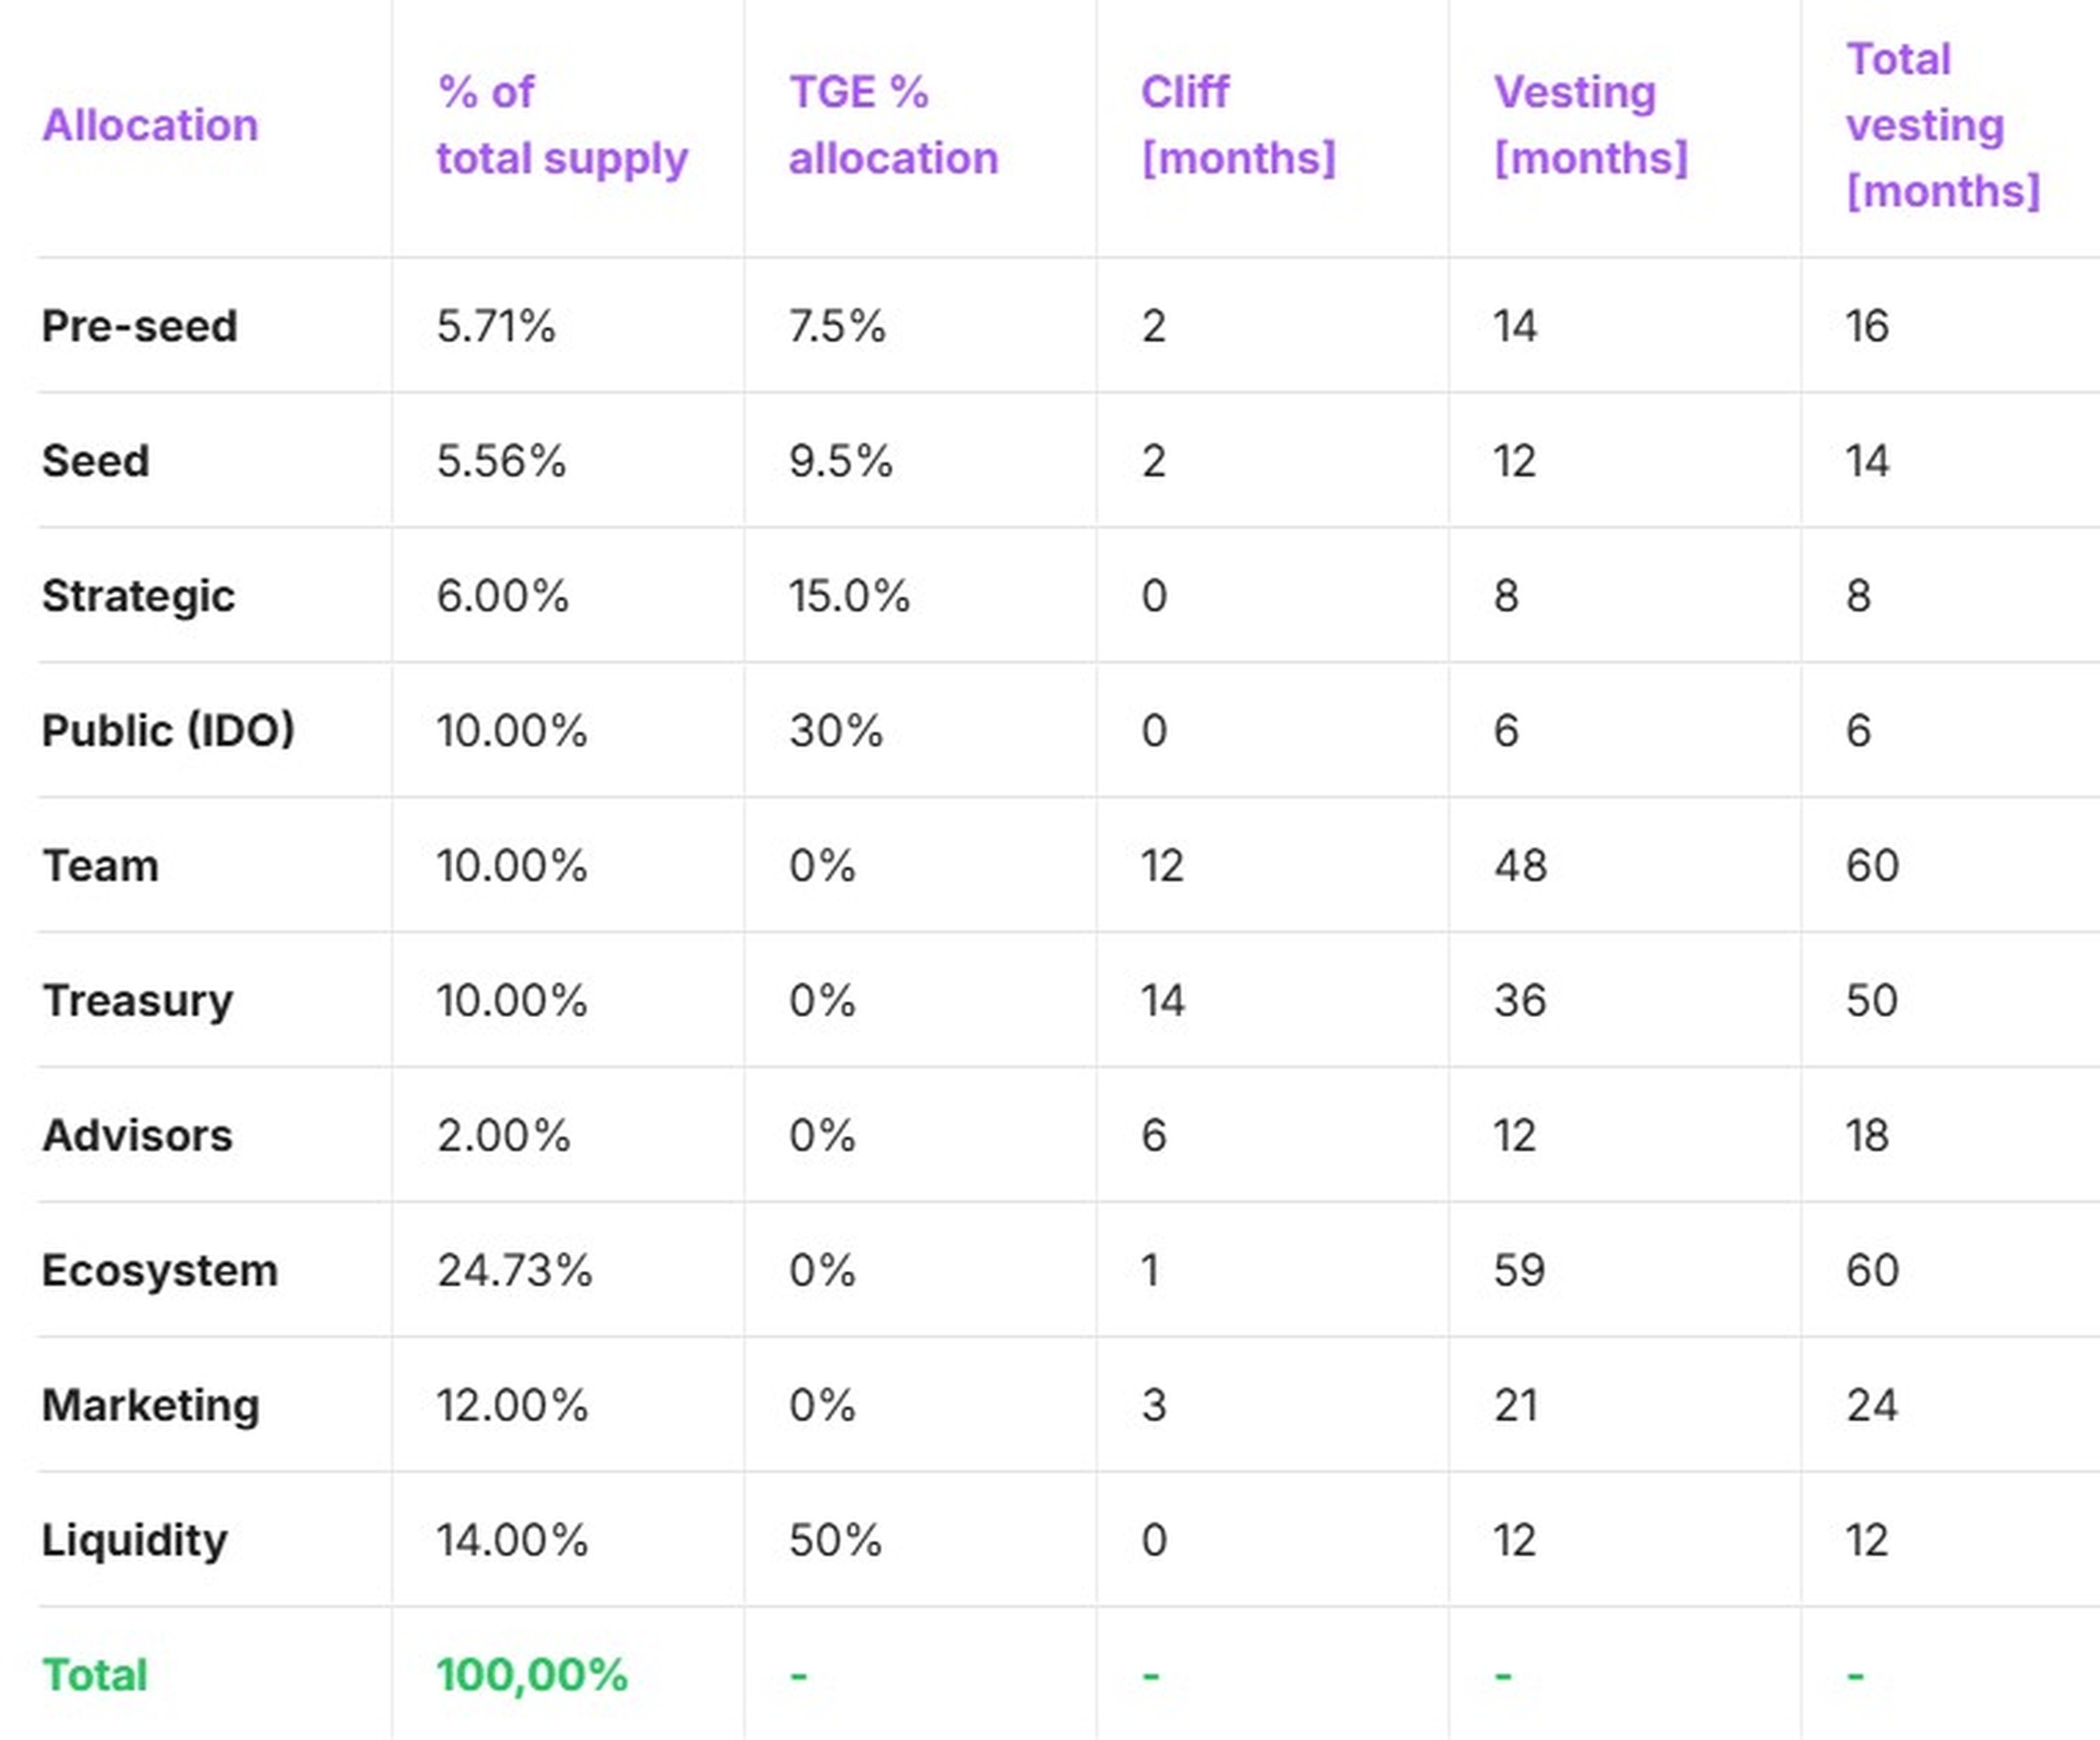
Task: Select the 'TGE % allocation' column header
Action: (x=893, y=126)
